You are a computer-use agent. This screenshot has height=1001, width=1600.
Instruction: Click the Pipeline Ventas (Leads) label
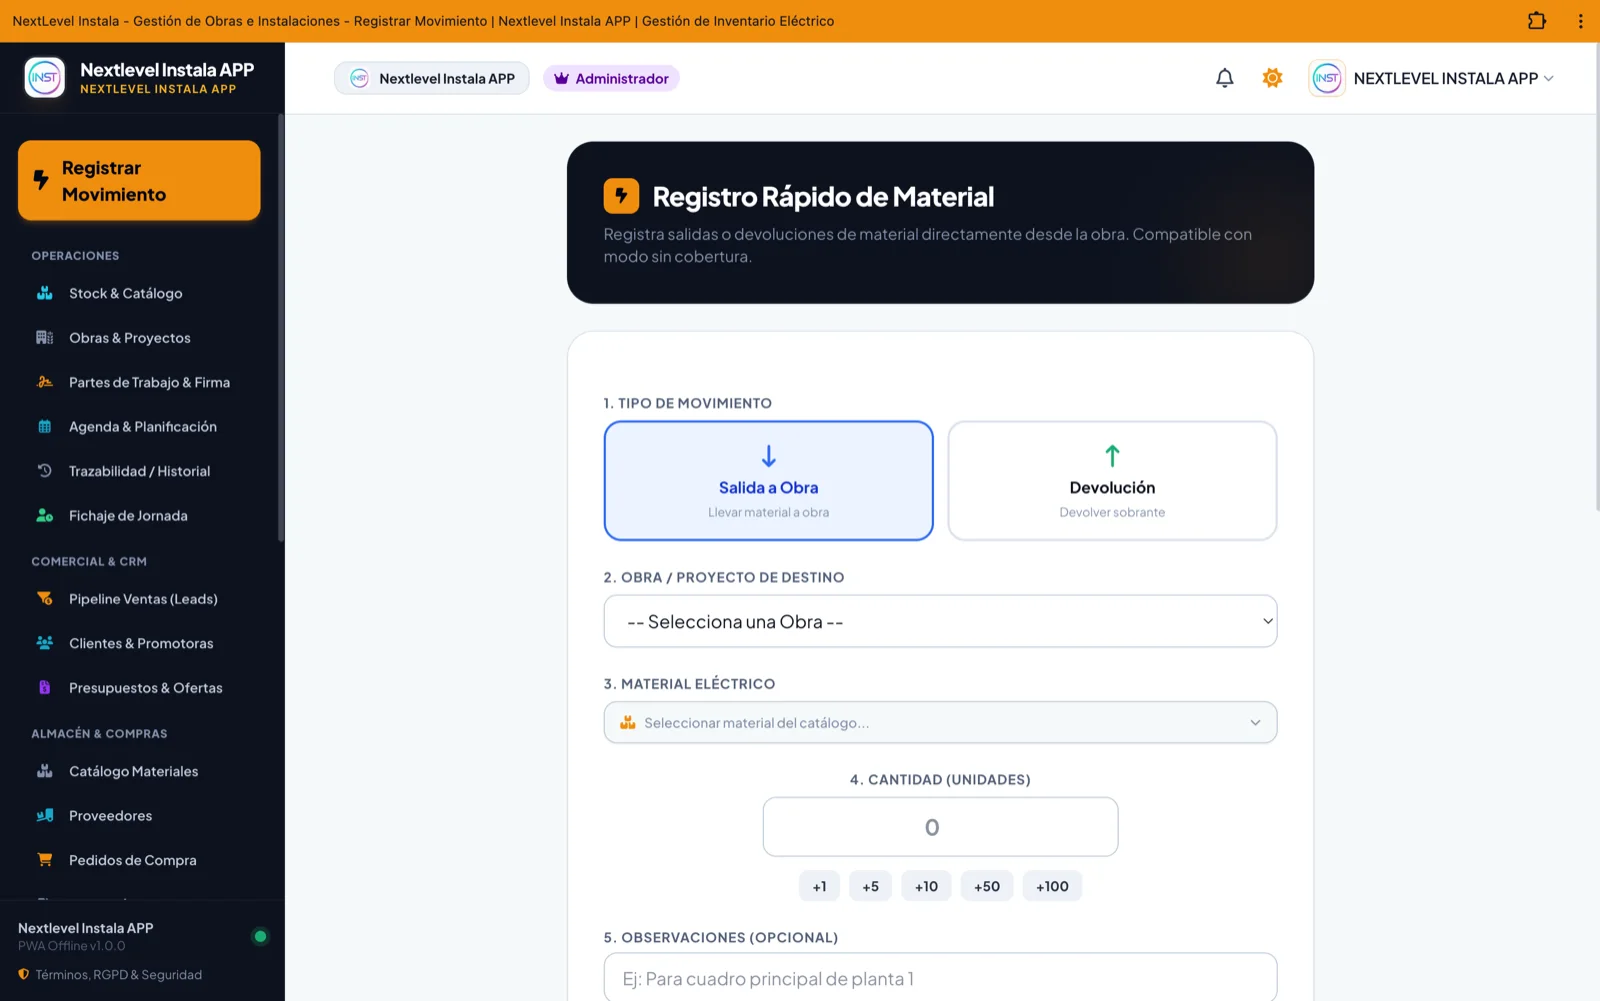coord(143,599)
